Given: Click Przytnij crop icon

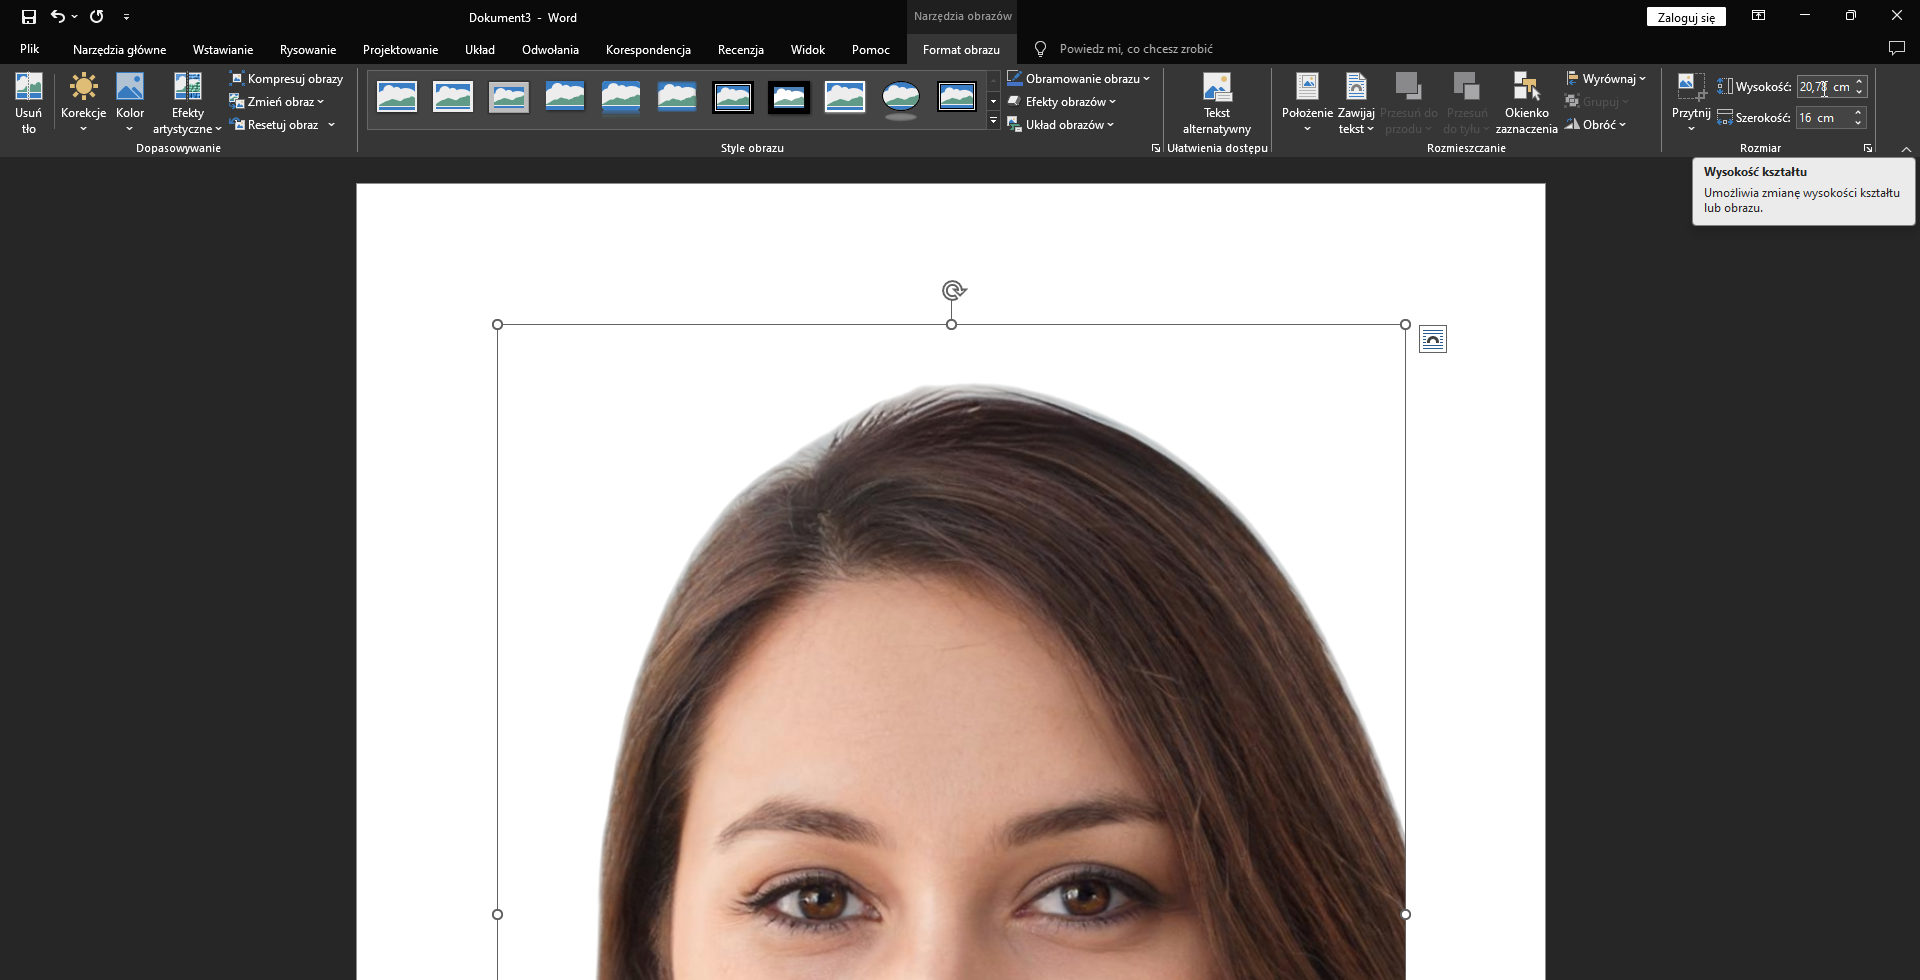Looking at the screenshot, I should (1691, 87).
